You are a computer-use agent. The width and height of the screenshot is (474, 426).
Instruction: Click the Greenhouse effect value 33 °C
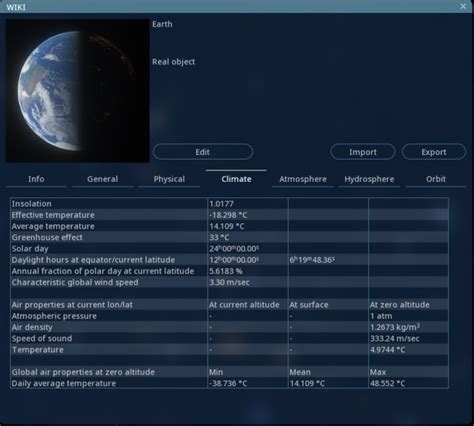tap(219, 237)
